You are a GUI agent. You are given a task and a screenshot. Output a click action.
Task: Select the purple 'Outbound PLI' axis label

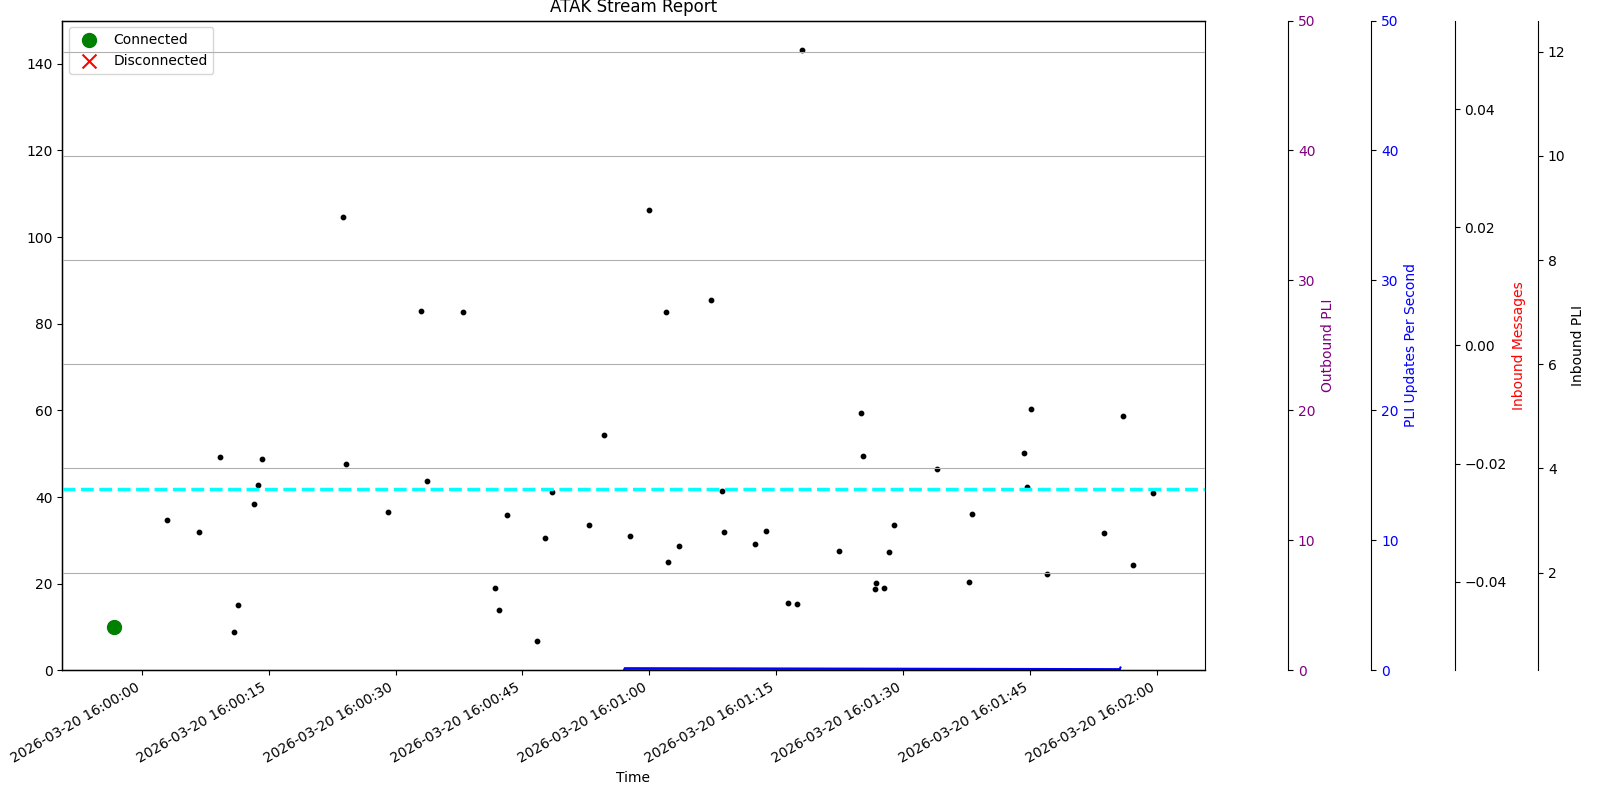pos(1327,346)
